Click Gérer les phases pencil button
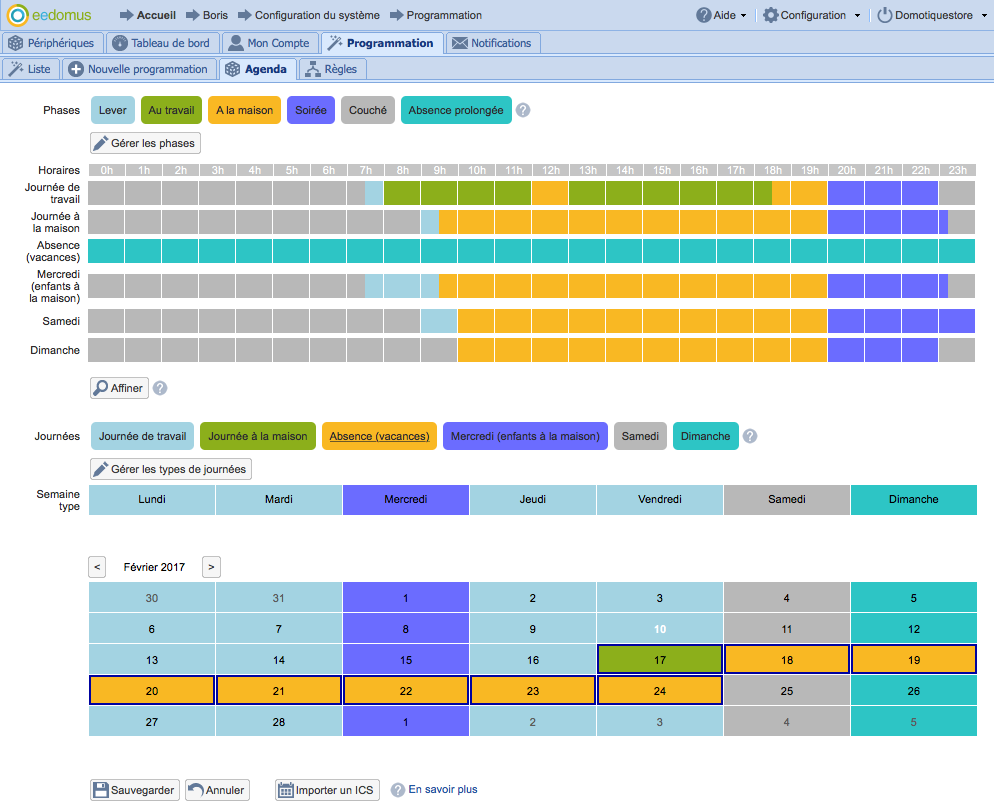 click(146, 143)
